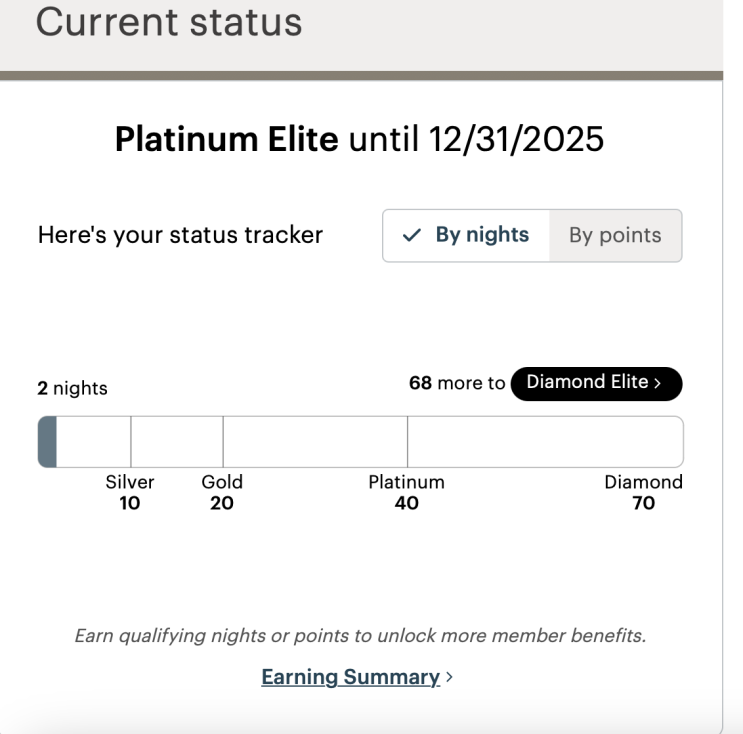Viewport: 743px width, 734px height.
Task: Select the Silver 10 milestone label
Action: tap(130, 492)
